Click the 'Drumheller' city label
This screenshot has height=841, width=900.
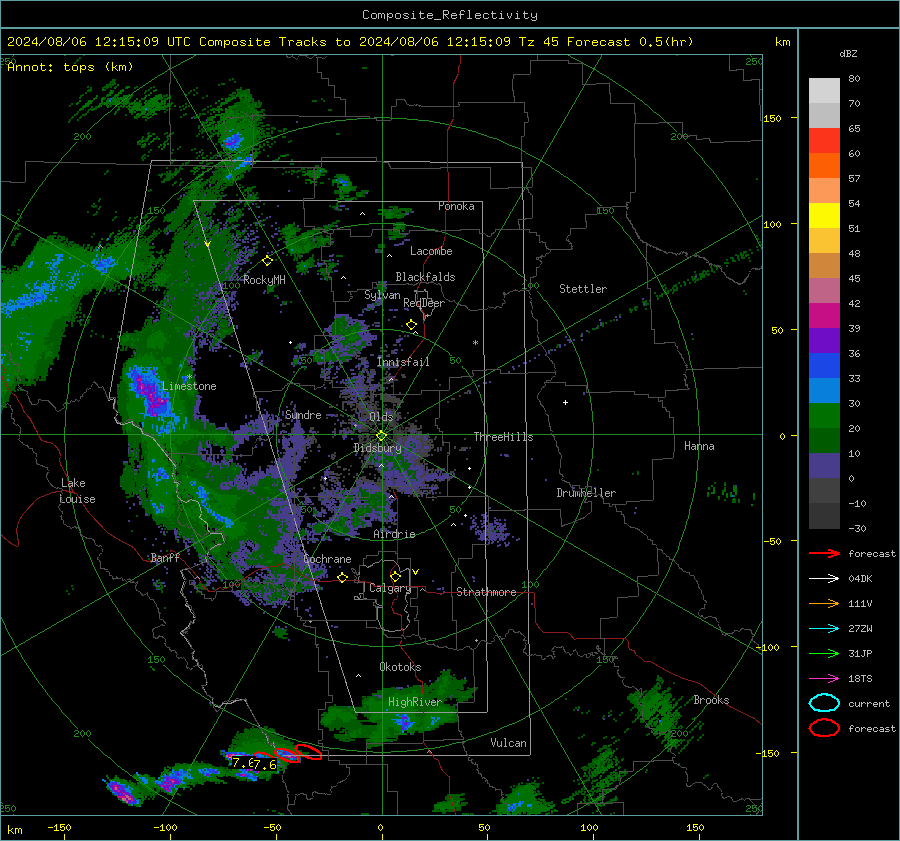point(586,493)
